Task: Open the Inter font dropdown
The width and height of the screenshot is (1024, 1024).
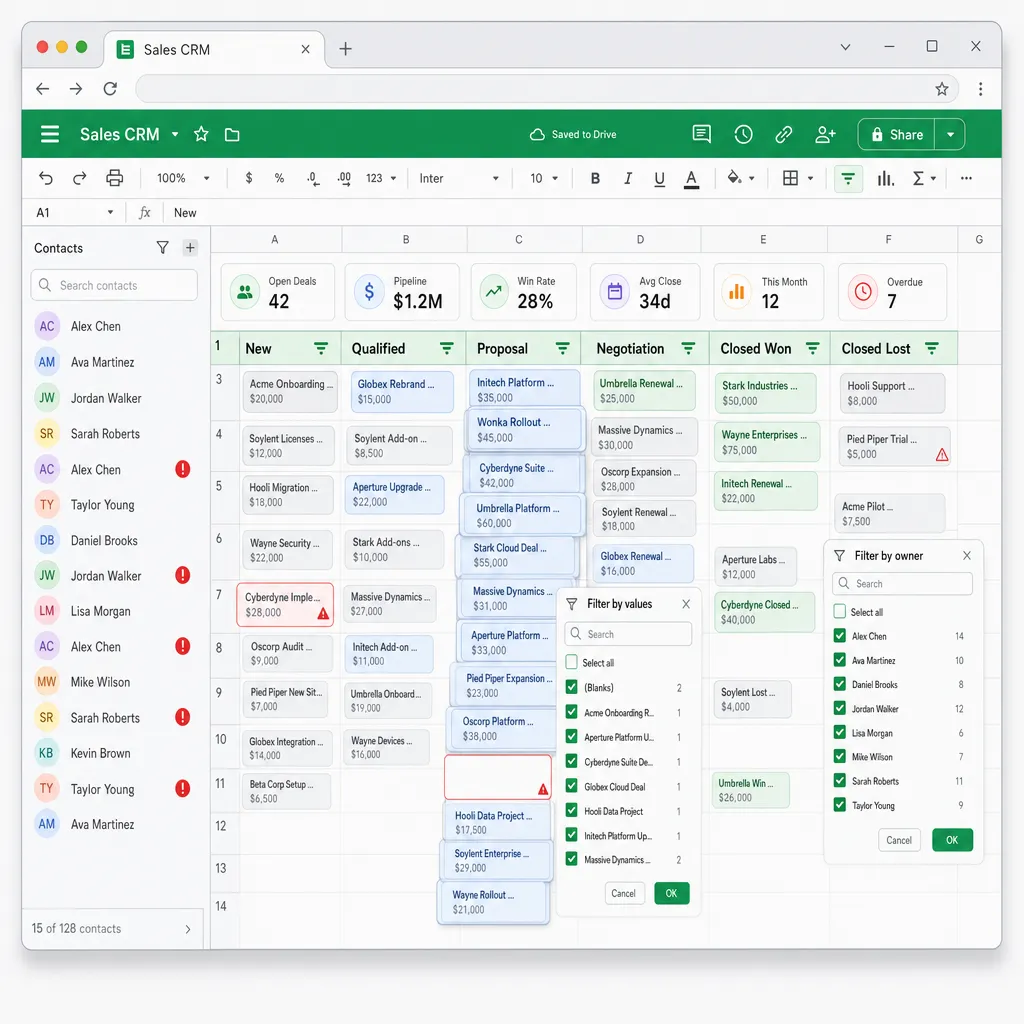Action: coord(459,178)
